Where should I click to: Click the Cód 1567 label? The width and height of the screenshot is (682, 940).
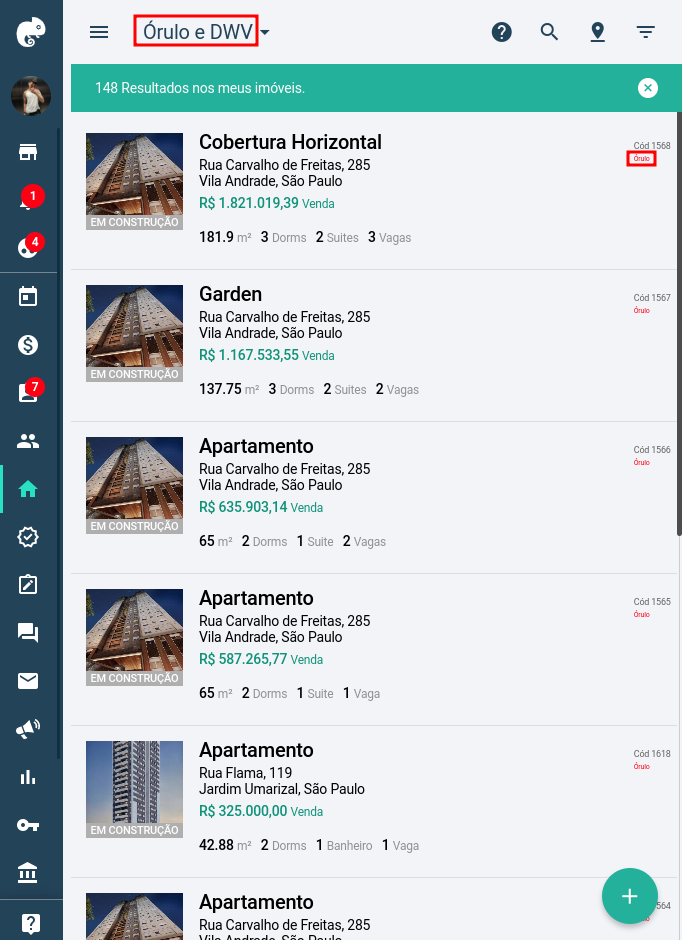652,298
